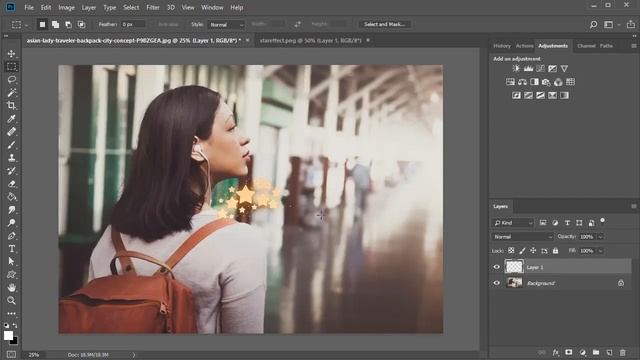Click the layer style fx icon

556,352
